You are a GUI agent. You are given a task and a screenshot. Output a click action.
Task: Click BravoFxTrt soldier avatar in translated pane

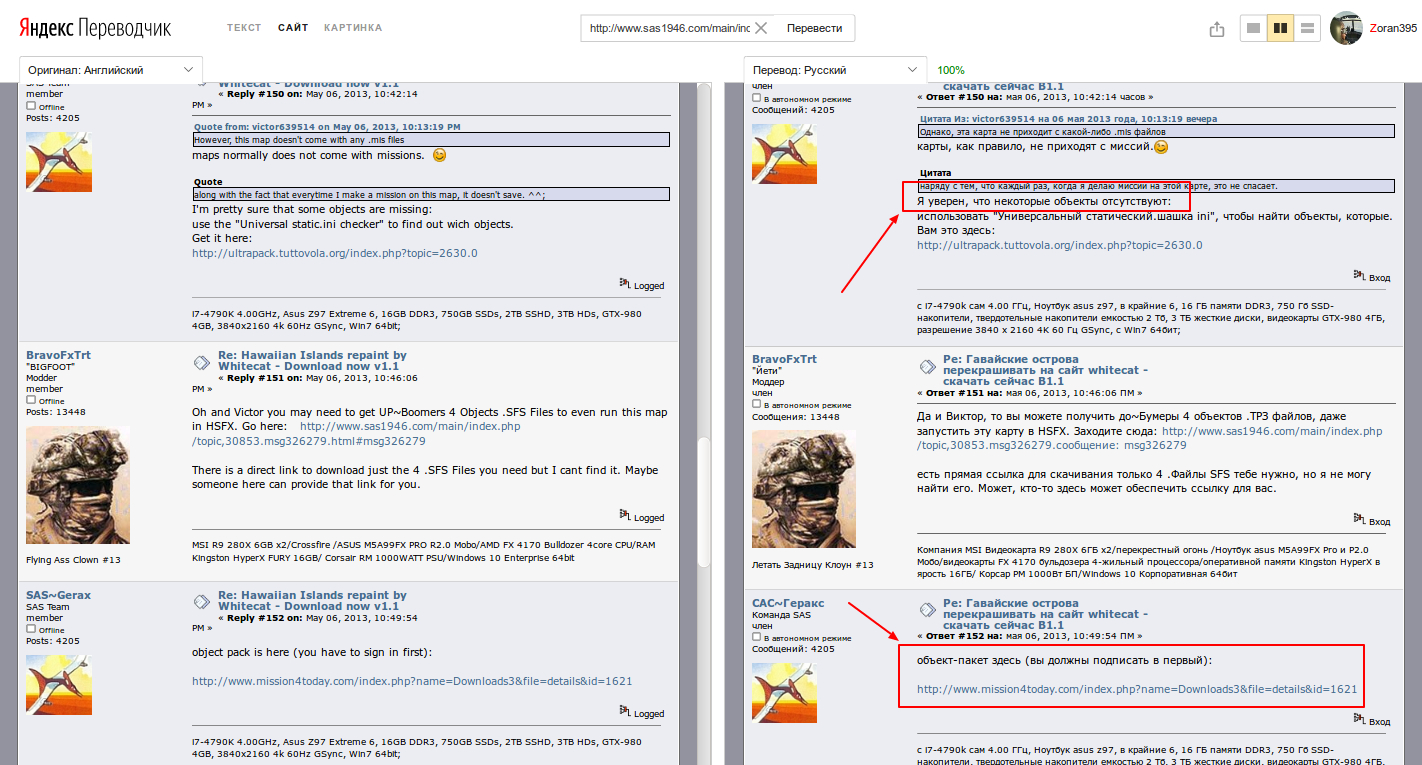803,491
